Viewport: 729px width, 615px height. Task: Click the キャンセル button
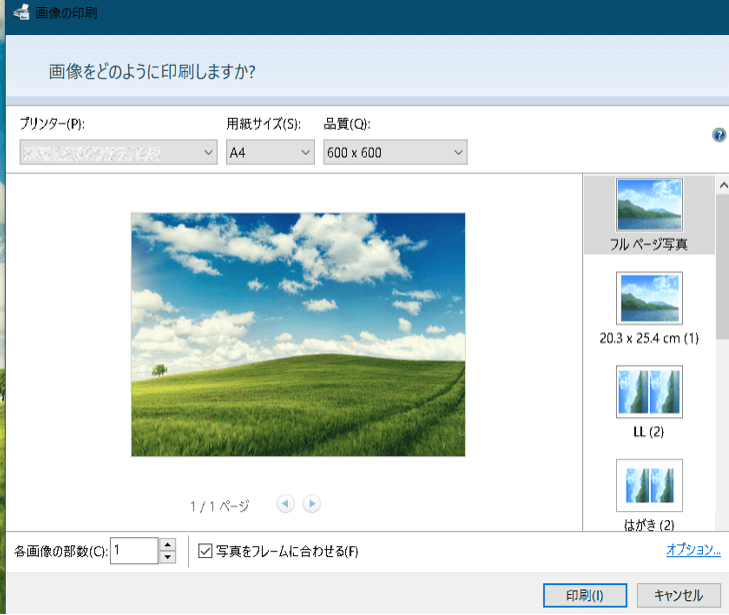coord(678,595)
